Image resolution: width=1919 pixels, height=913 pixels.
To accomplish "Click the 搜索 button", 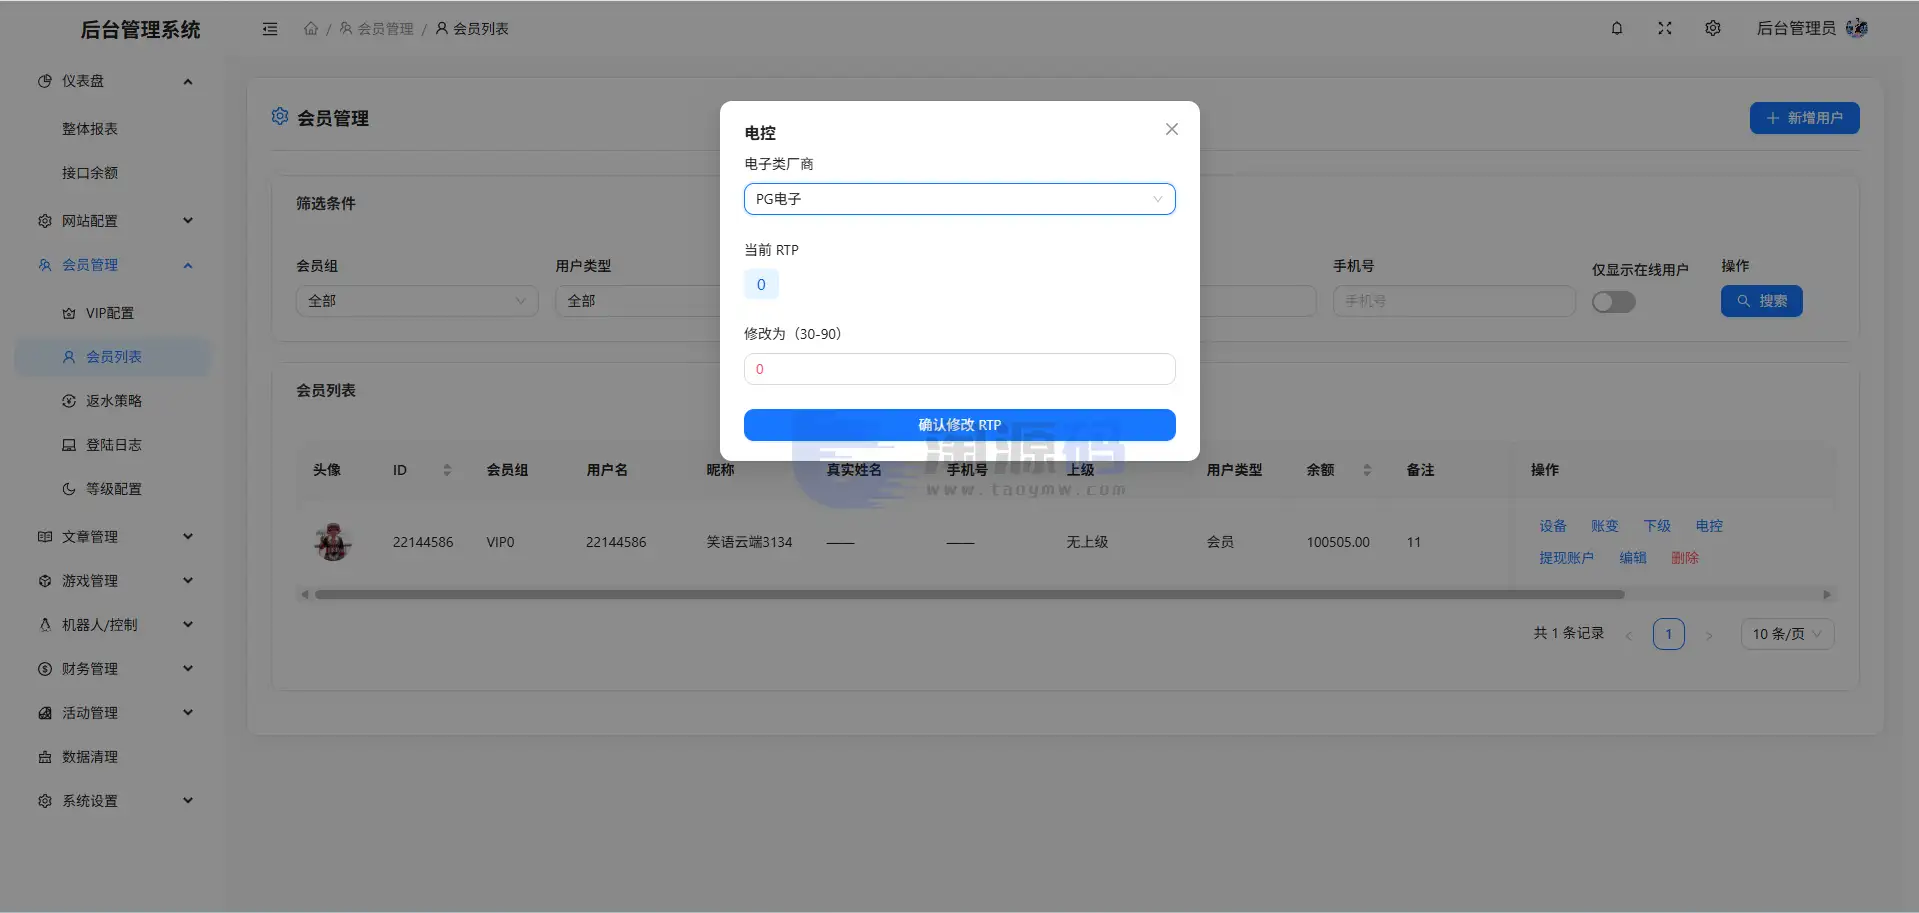I will [x=1762, y=301].
